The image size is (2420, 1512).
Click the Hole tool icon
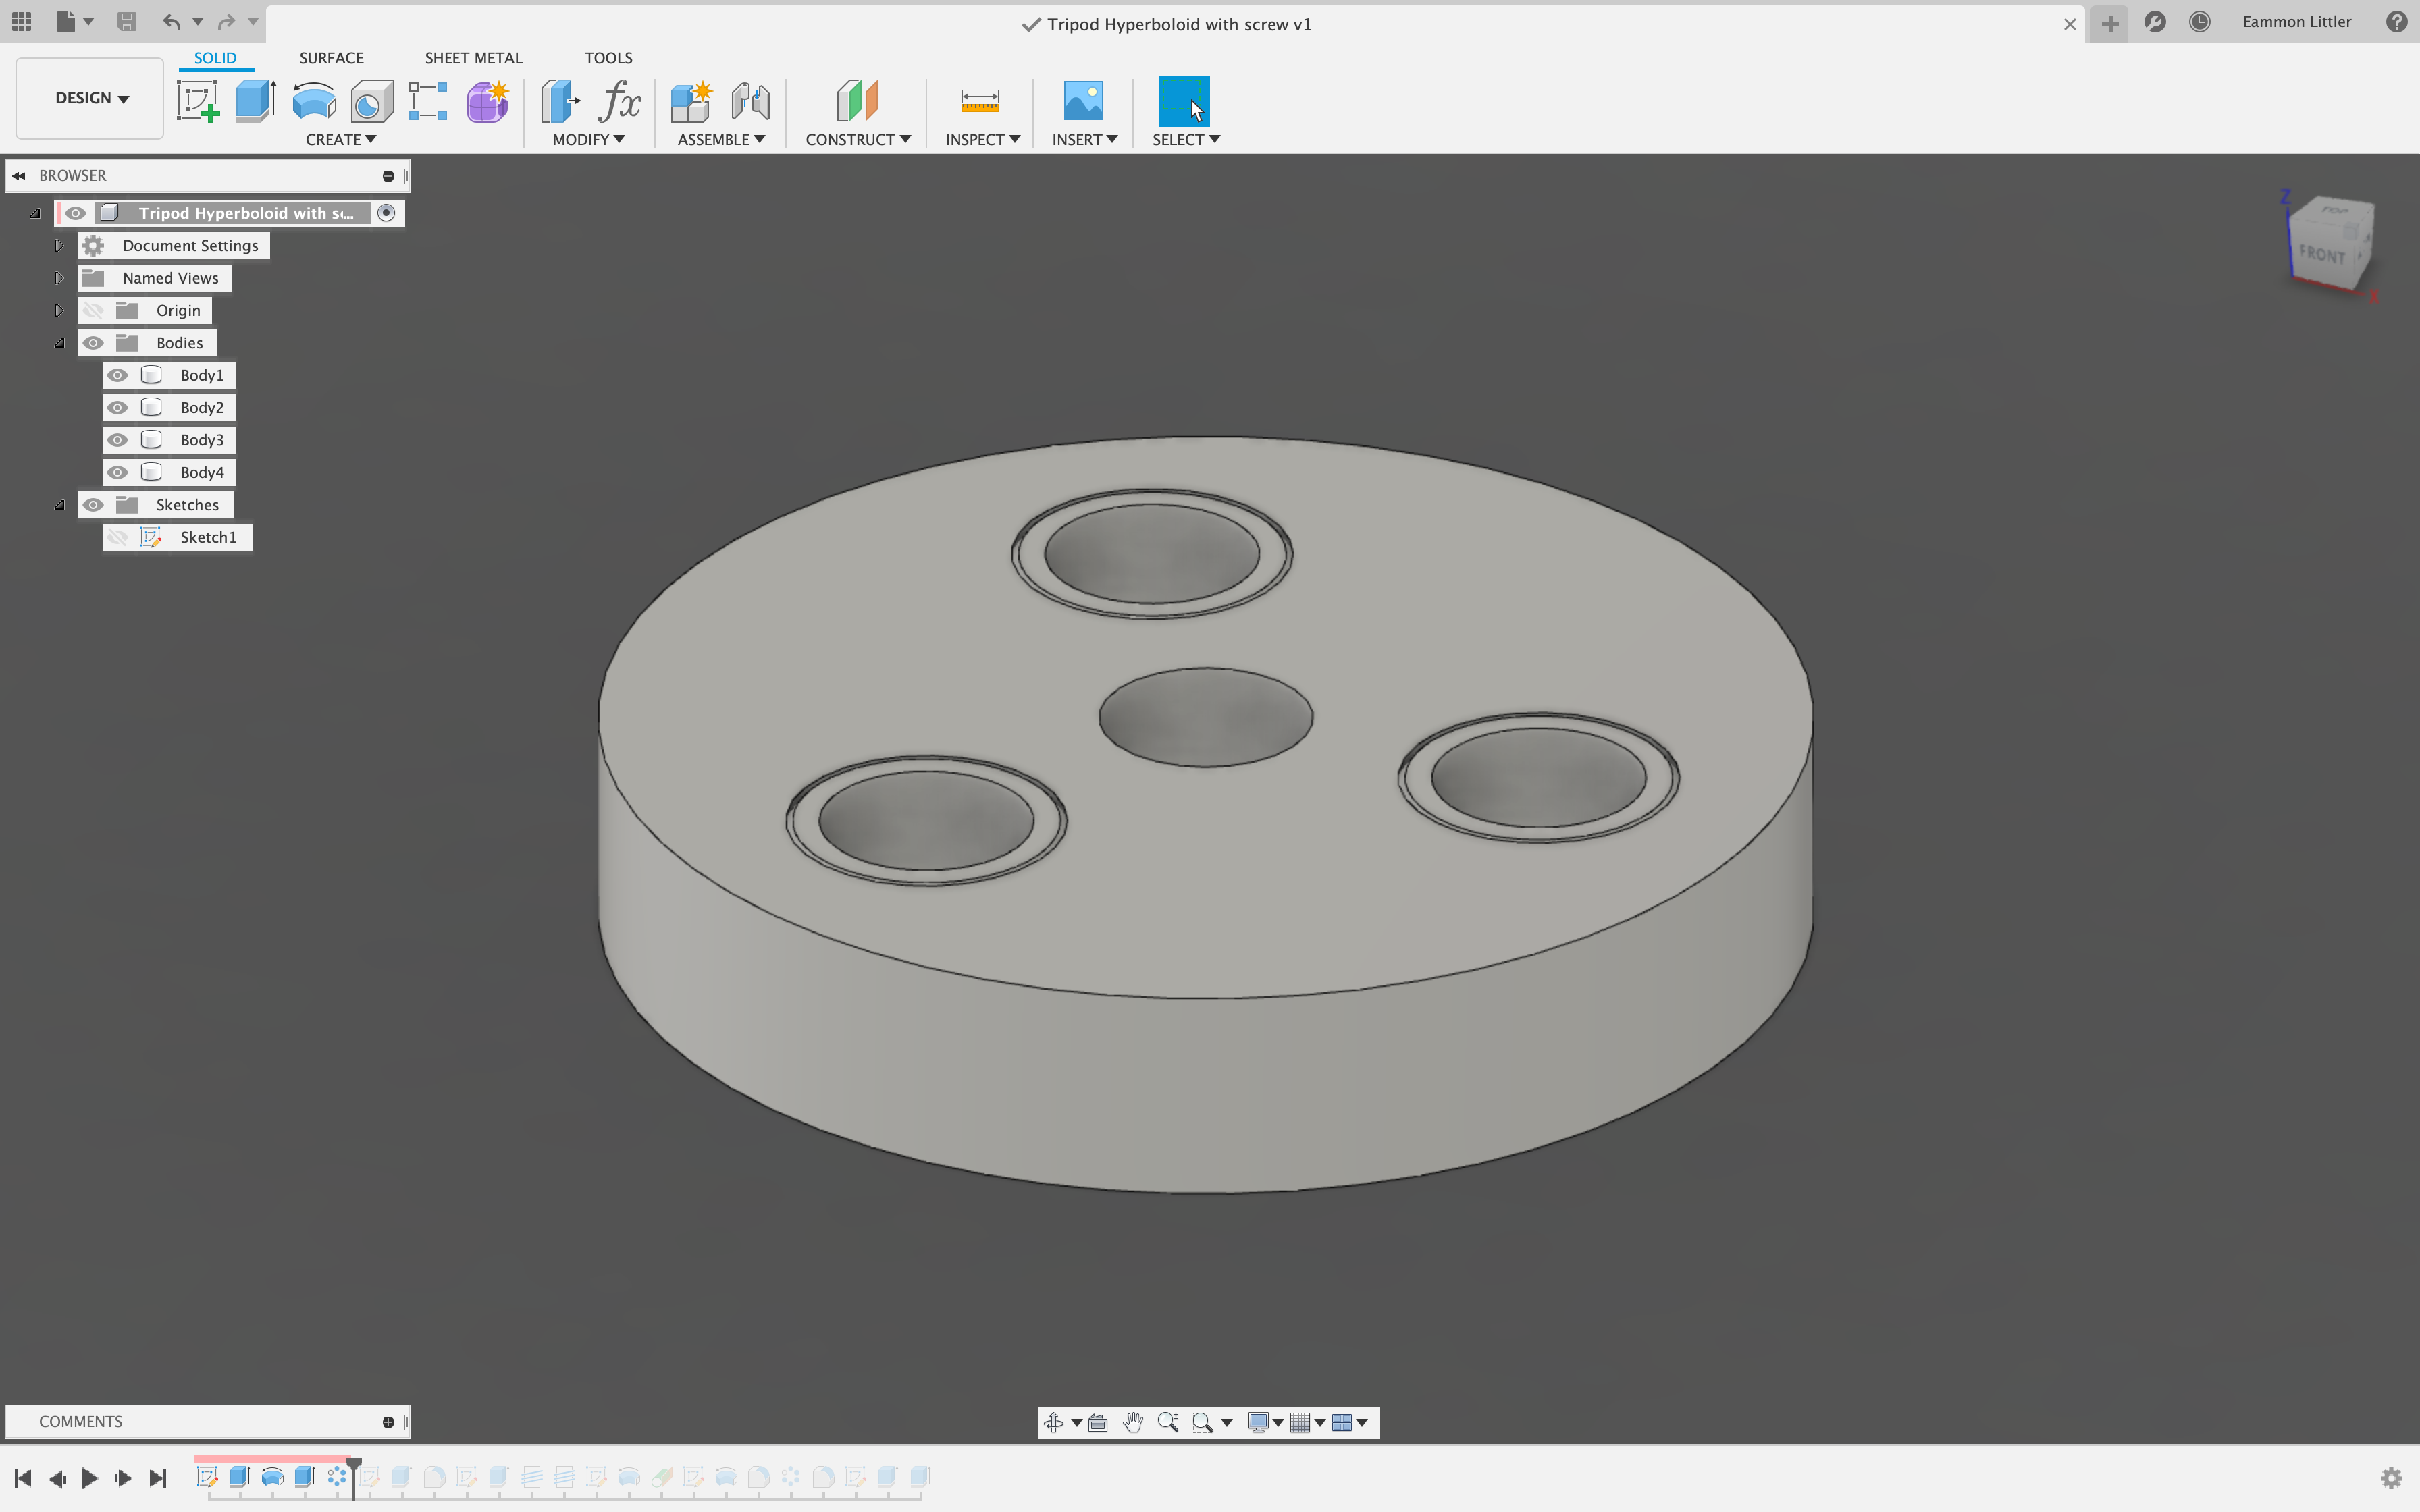372,101
